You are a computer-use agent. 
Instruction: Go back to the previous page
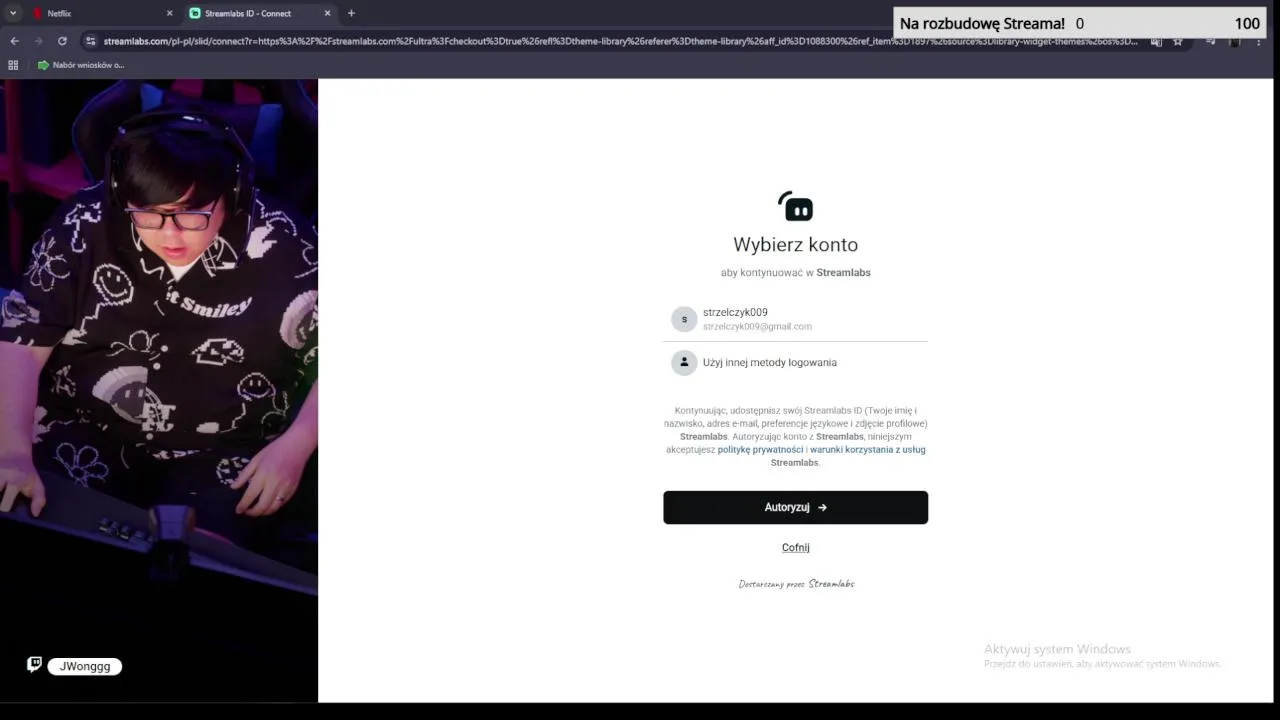[x=14, y=41]
